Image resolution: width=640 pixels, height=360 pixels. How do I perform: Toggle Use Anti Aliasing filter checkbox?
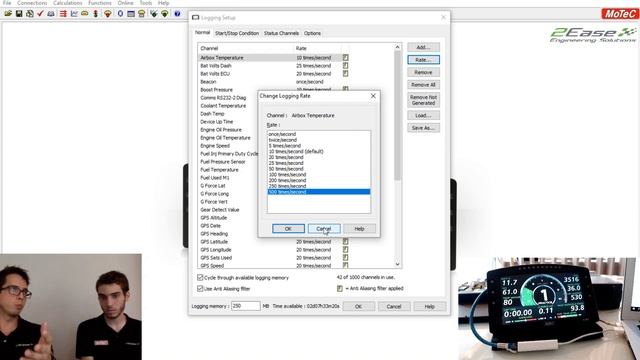tap(200, 289)
